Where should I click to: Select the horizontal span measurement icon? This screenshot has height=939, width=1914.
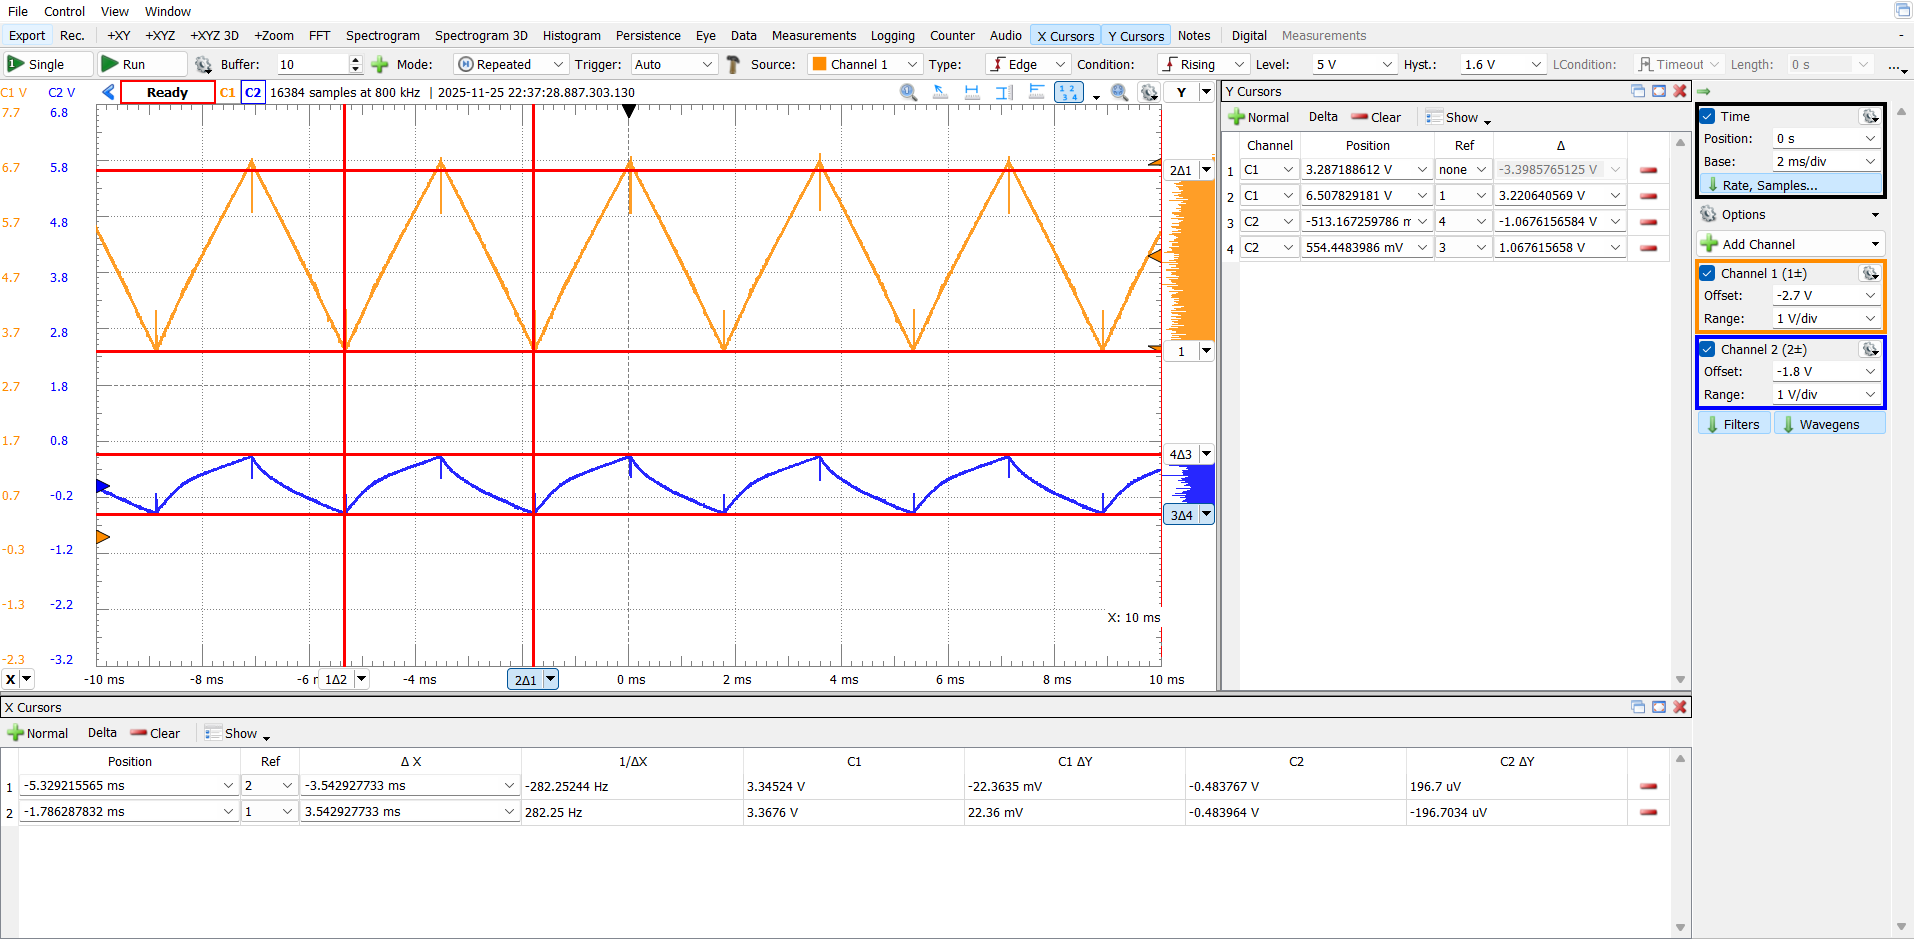[x=971, y=92]
